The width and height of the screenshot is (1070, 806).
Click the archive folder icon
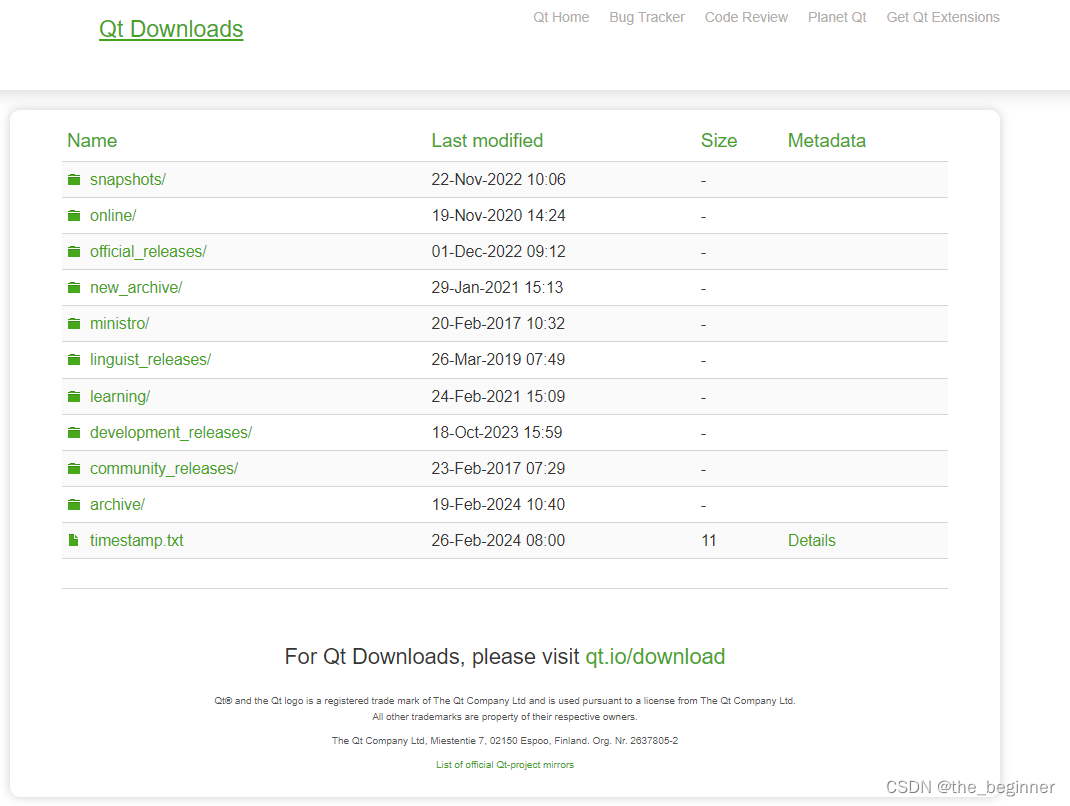point(74,505)
